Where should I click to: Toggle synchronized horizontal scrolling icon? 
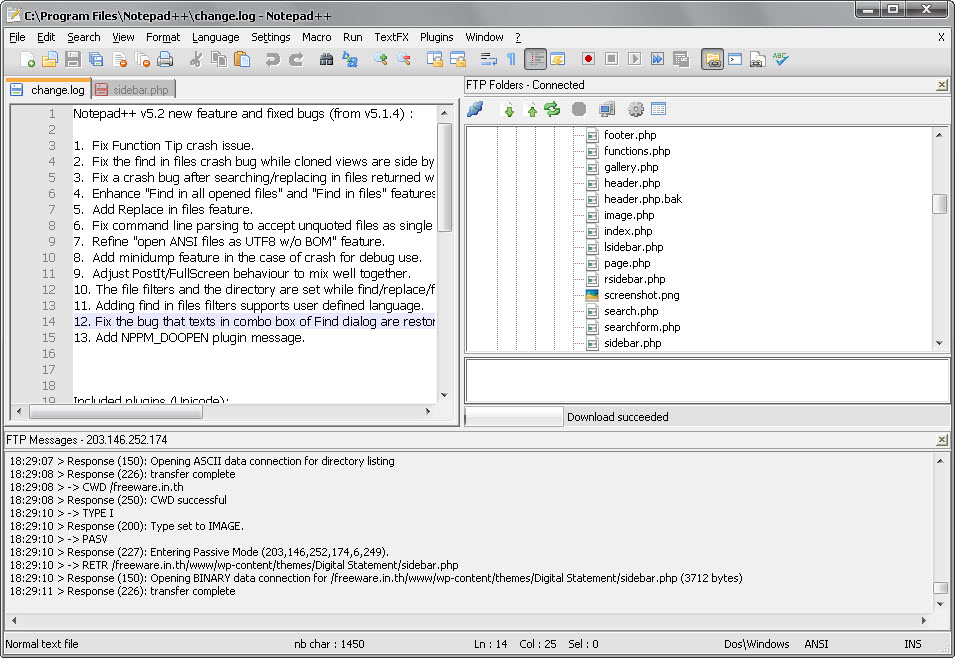pos(457,59)
